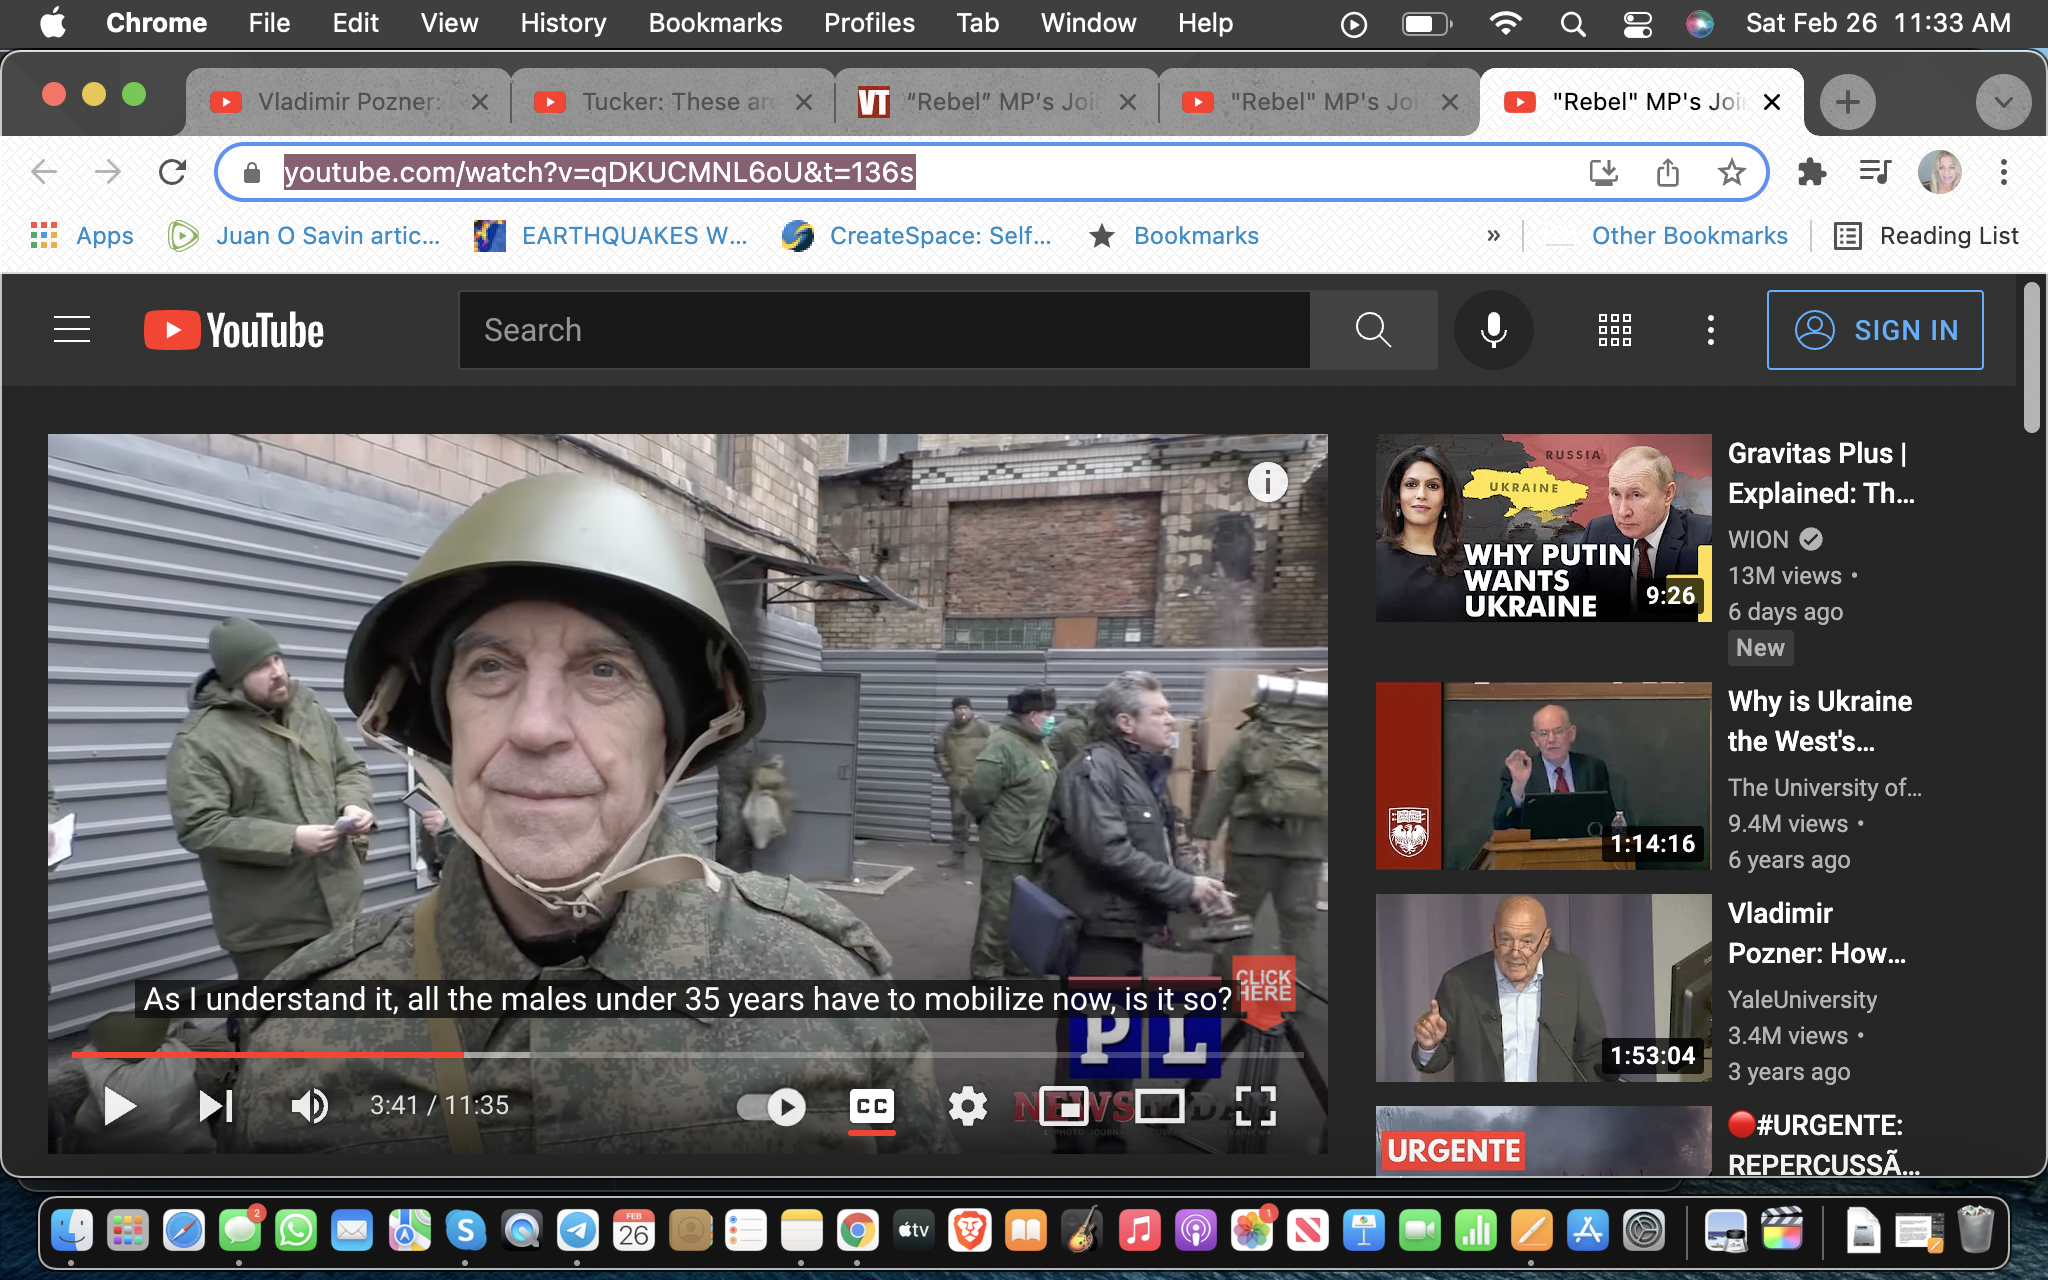Share this page icon

(x=1668, y=172)
